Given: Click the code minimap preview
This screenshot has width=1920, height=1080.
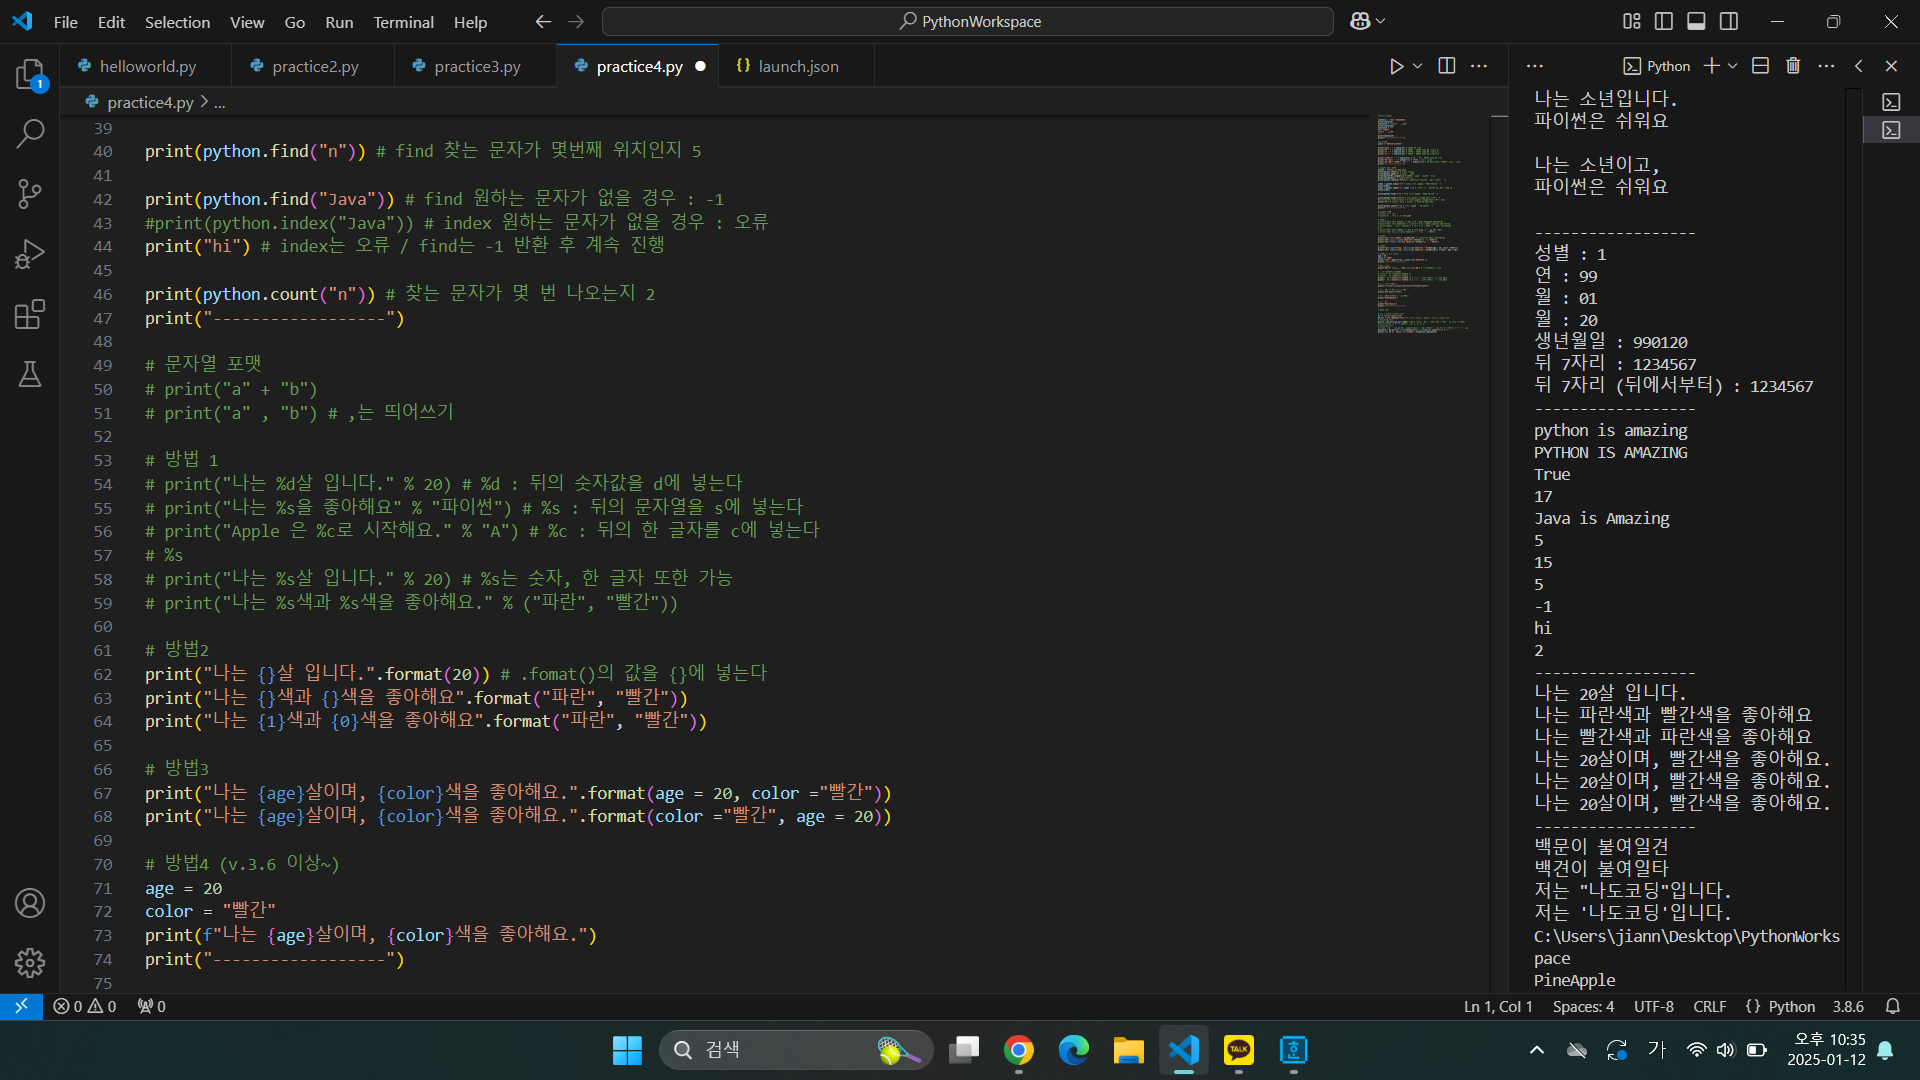Looking at the screenshot, I should click(1420, 225).
